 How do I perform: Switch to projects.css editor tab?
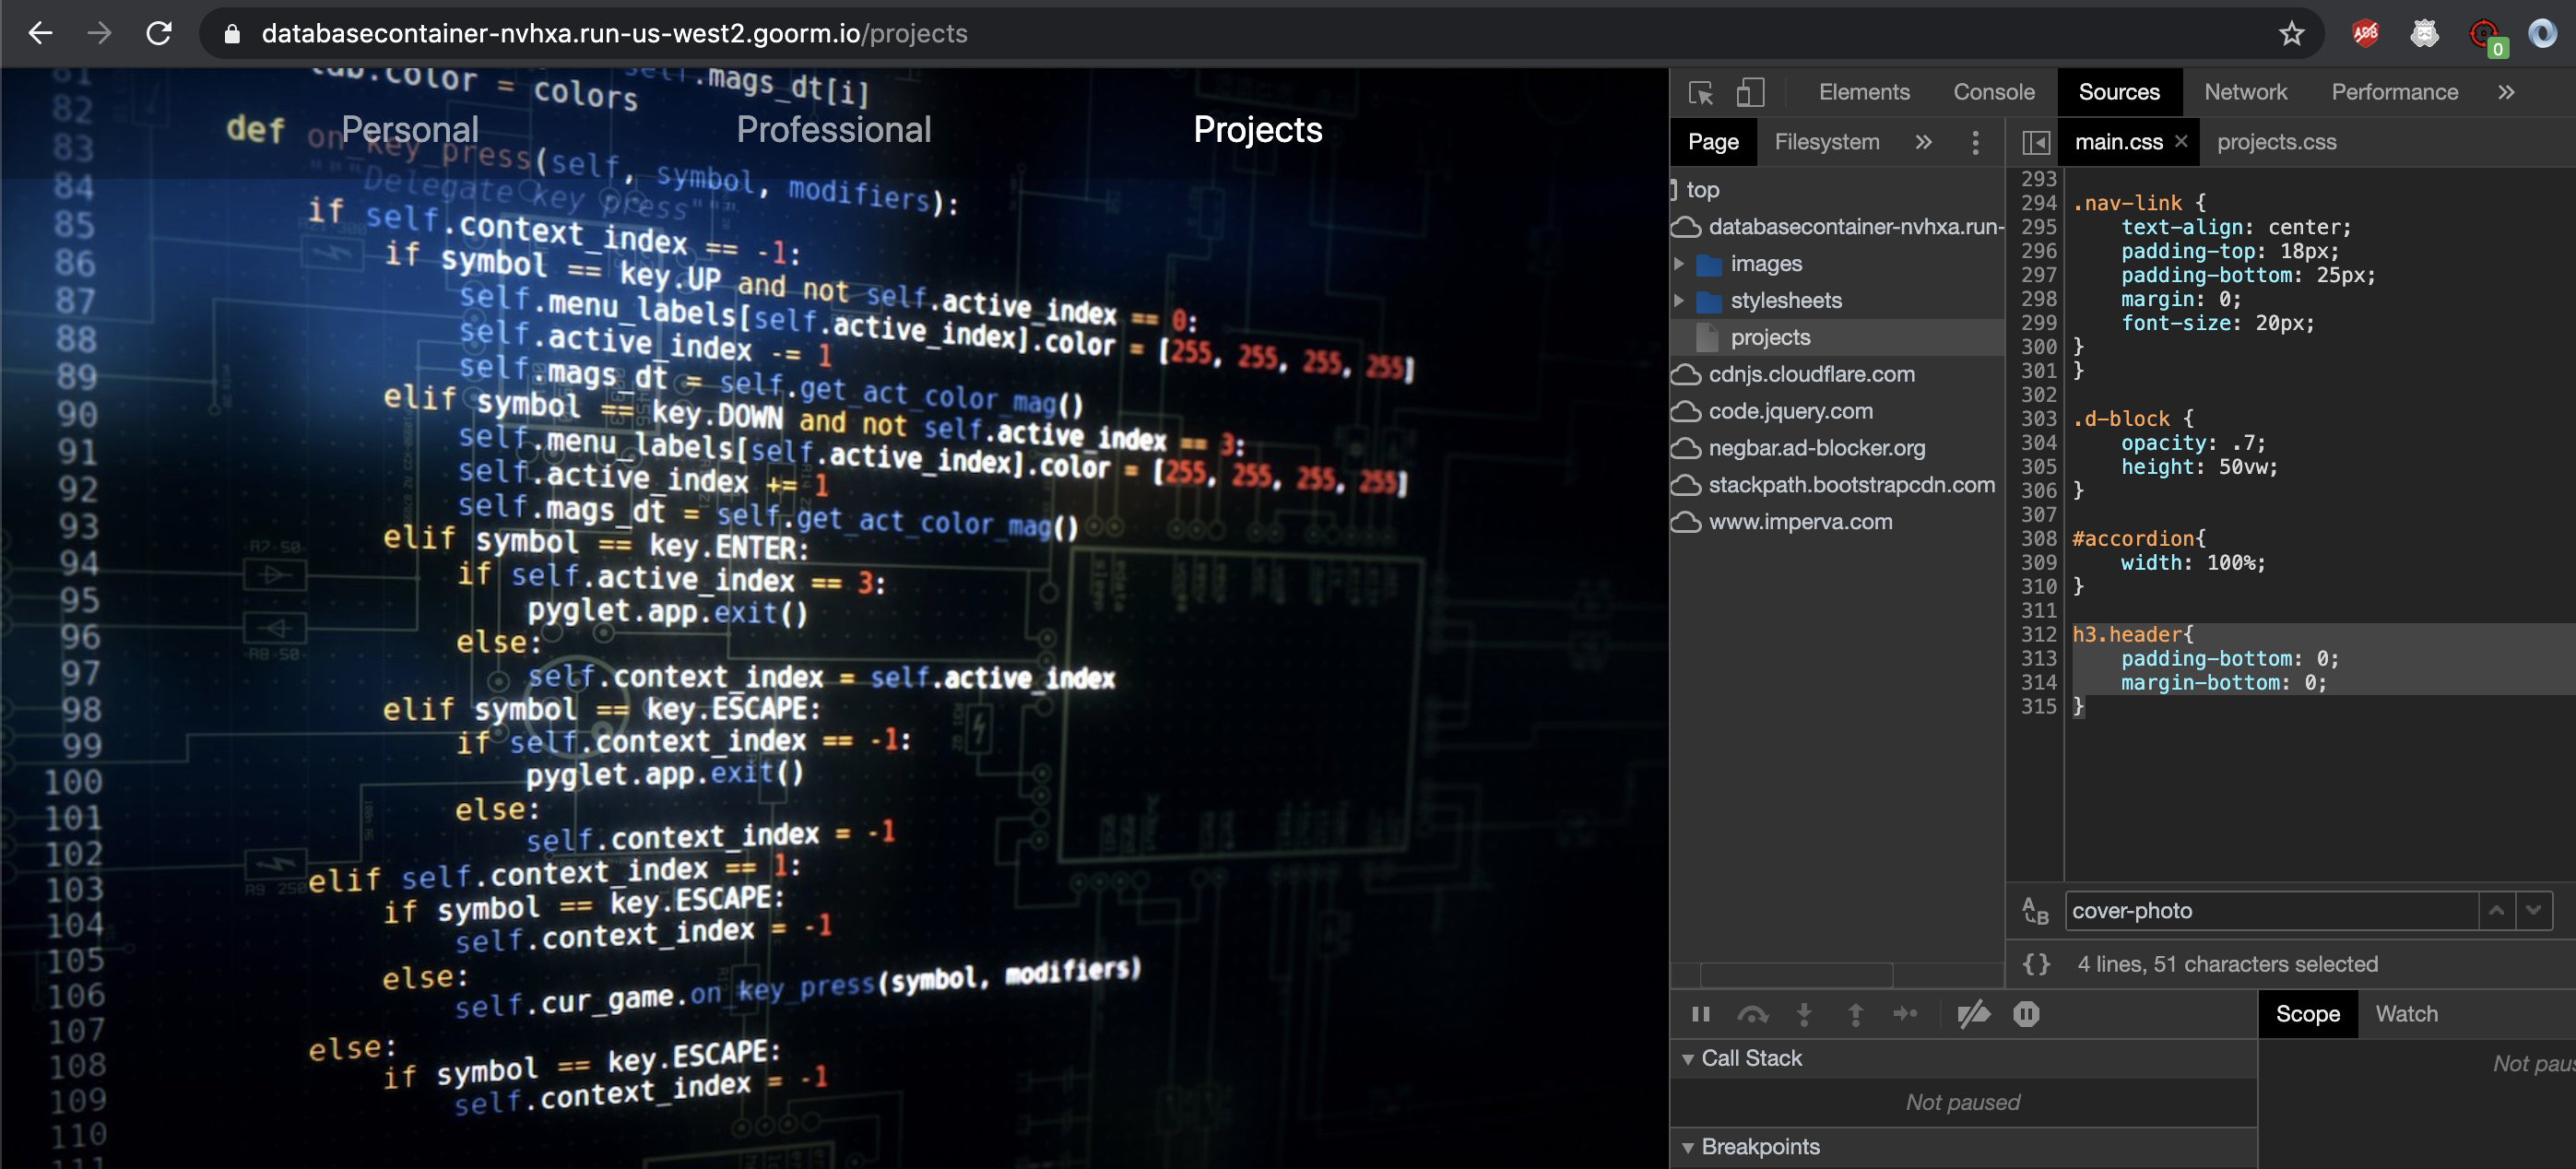tap(2276, 142)
